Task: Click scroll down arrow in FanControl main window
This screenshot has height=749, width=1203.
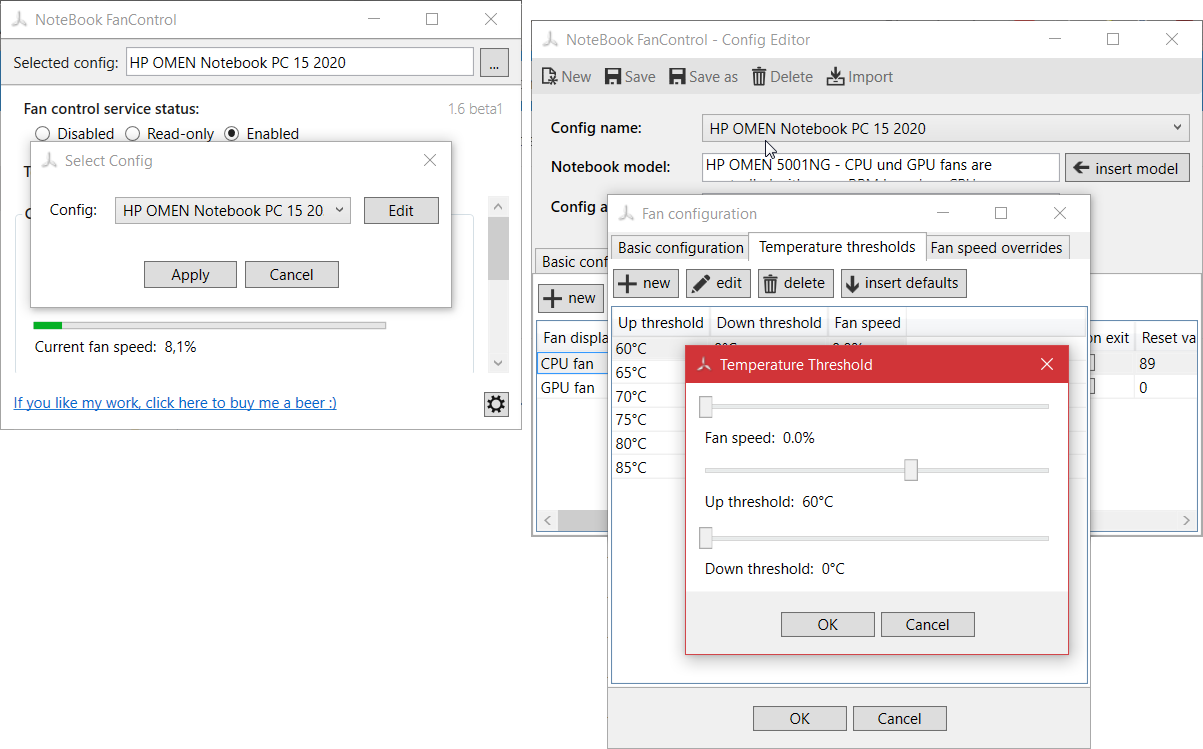Action: (x=498, y=363)
